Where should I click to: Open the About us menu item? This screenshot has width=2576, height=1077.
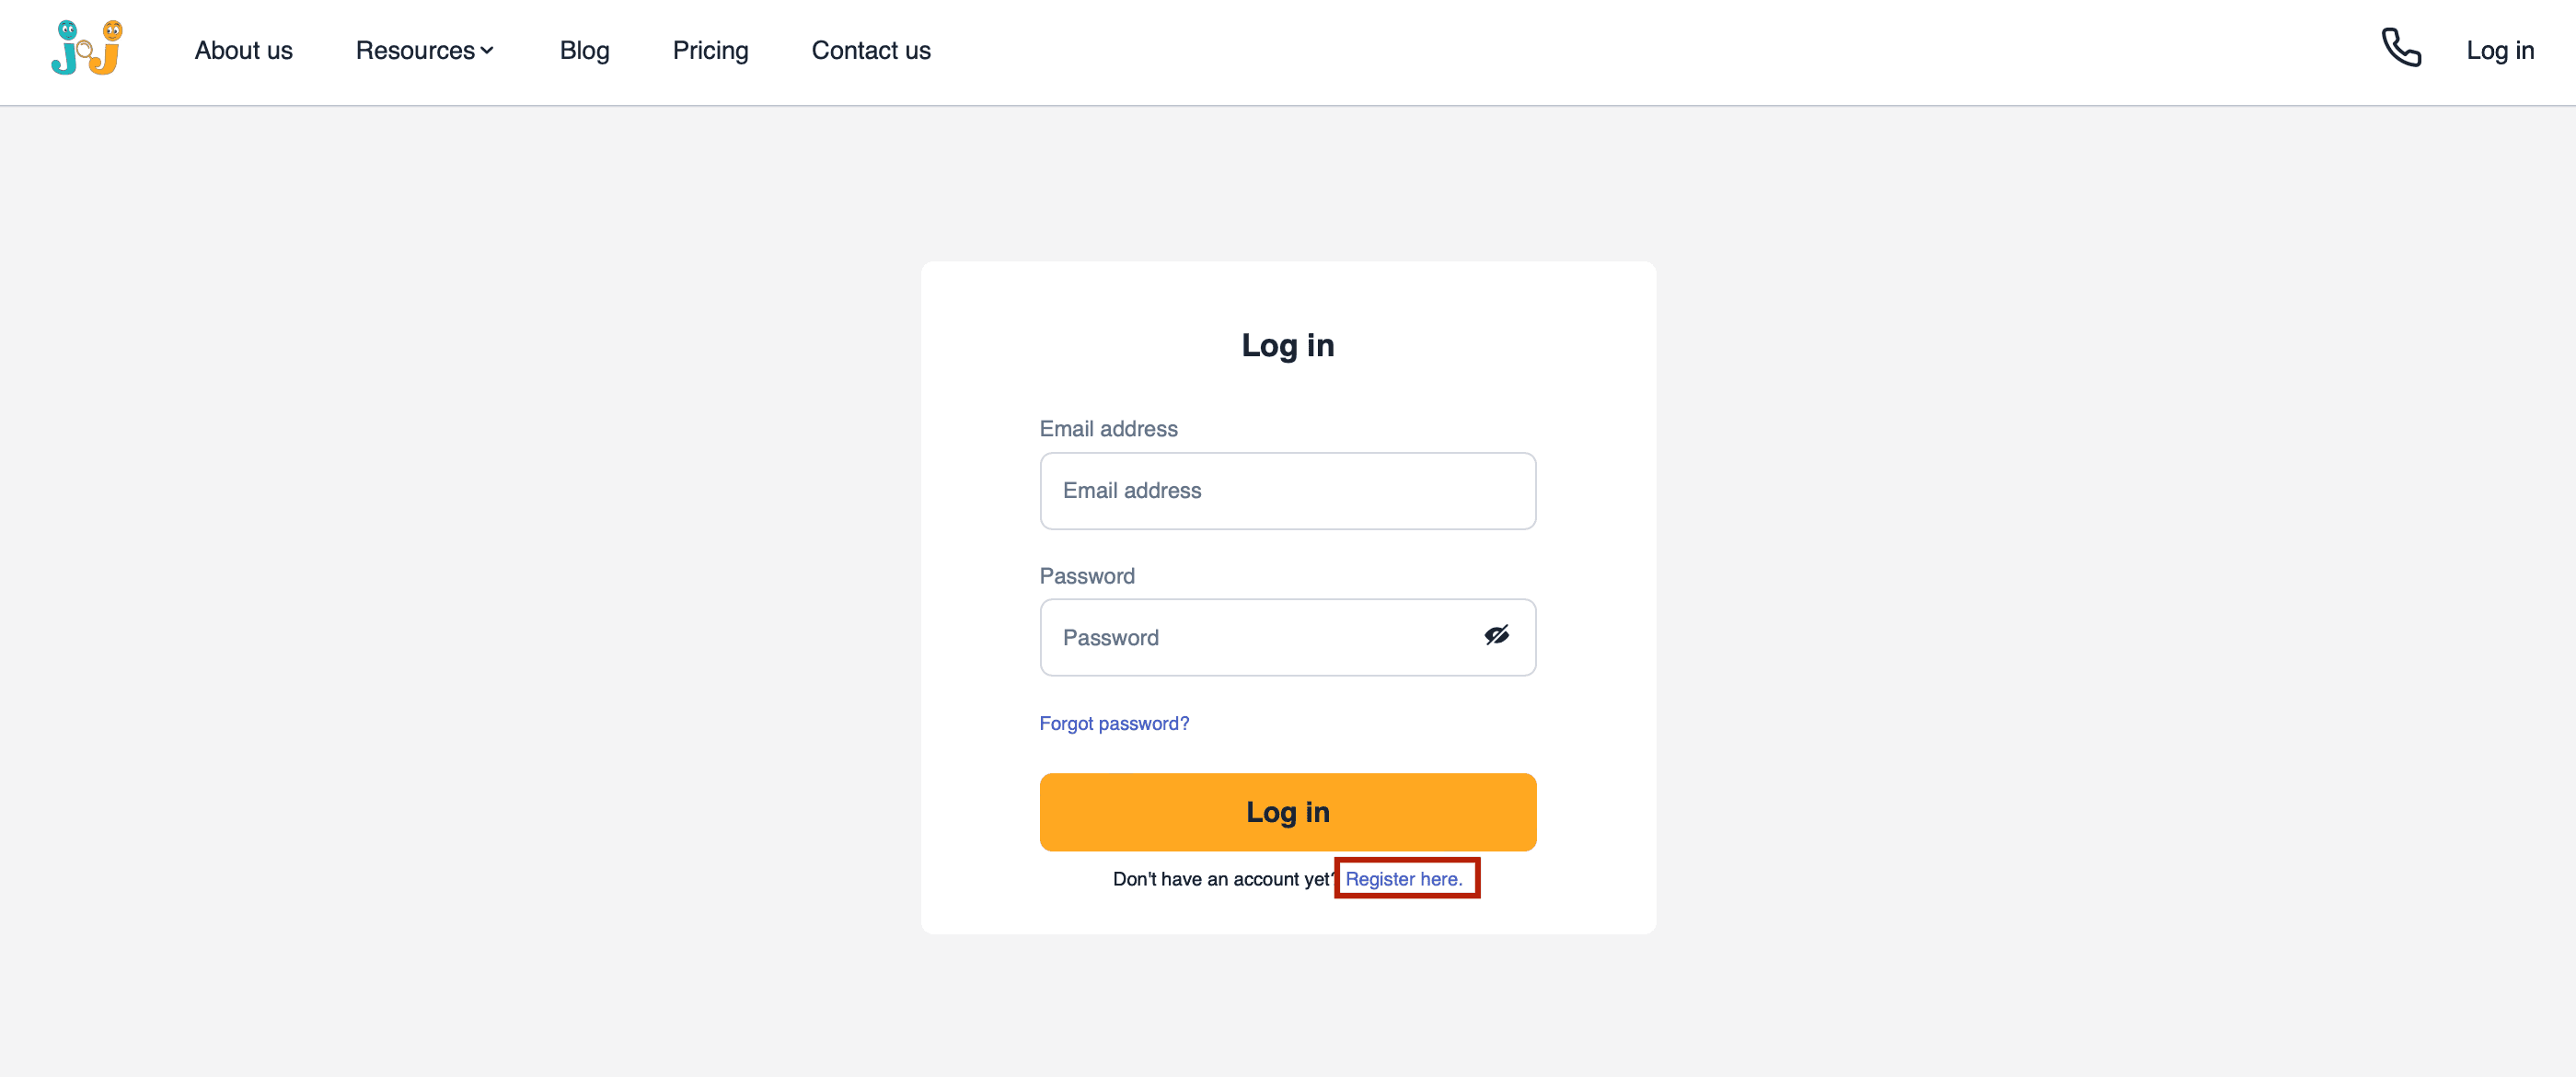click(243, 51)
